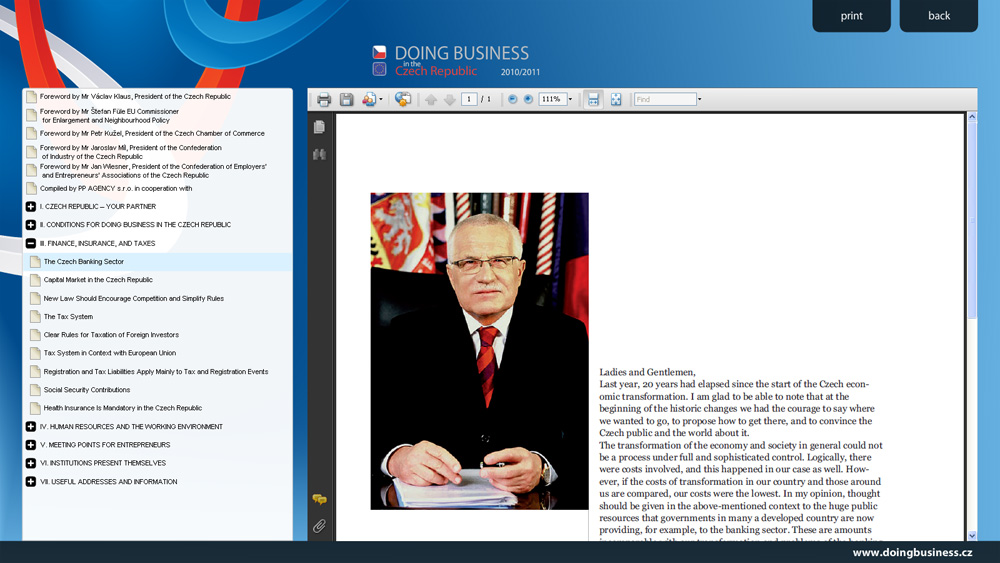This screenshot has height=563, width=1000.
Task: Click the I. CZECH REPUBLIC – YOUR PARTNER label
Action: 98,207
